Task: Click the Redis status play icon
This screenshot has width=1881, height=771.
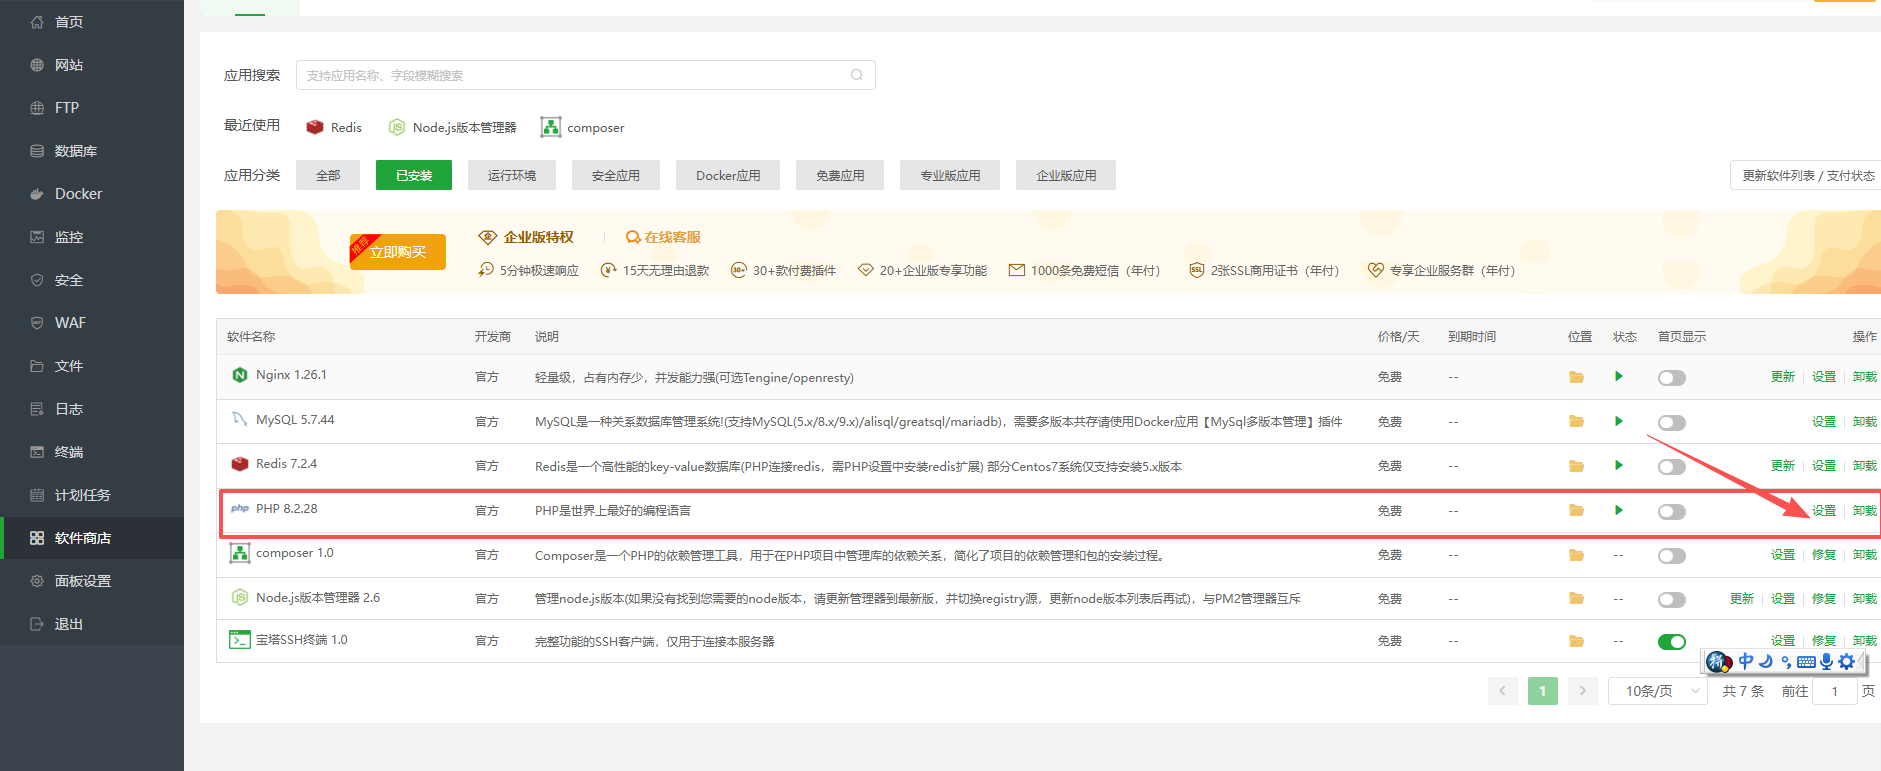Action: coord(1619,465)
